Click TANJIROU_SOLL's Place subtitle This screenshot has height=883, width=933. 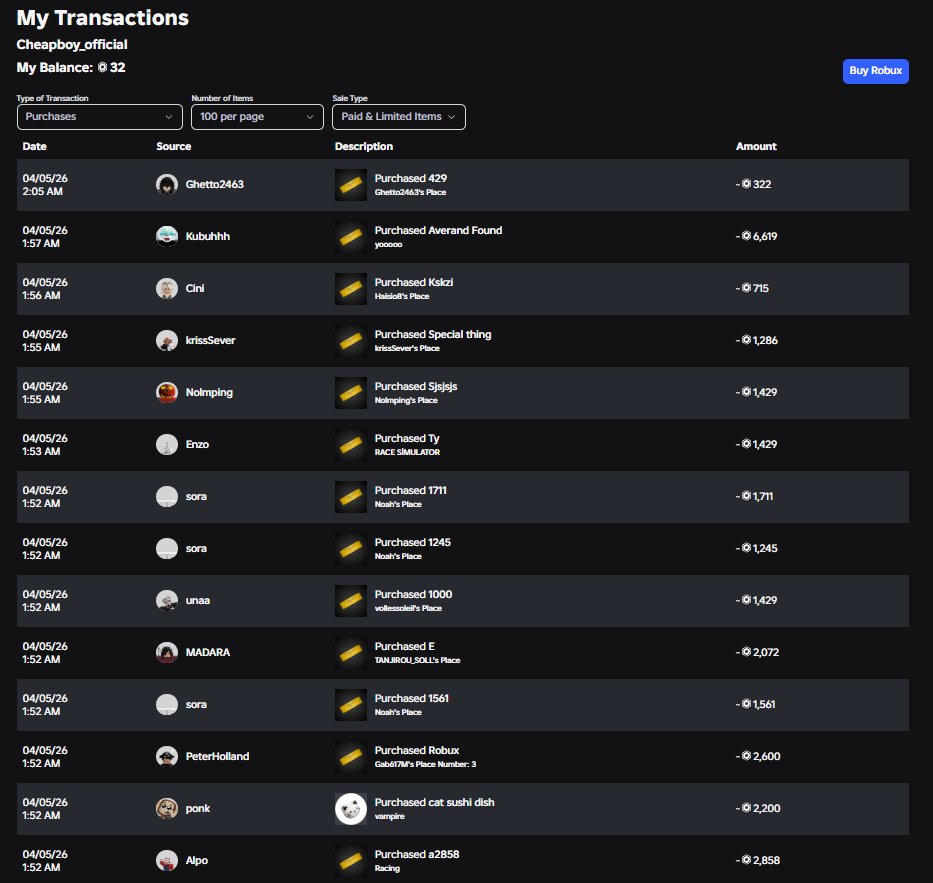pos(417,660)
